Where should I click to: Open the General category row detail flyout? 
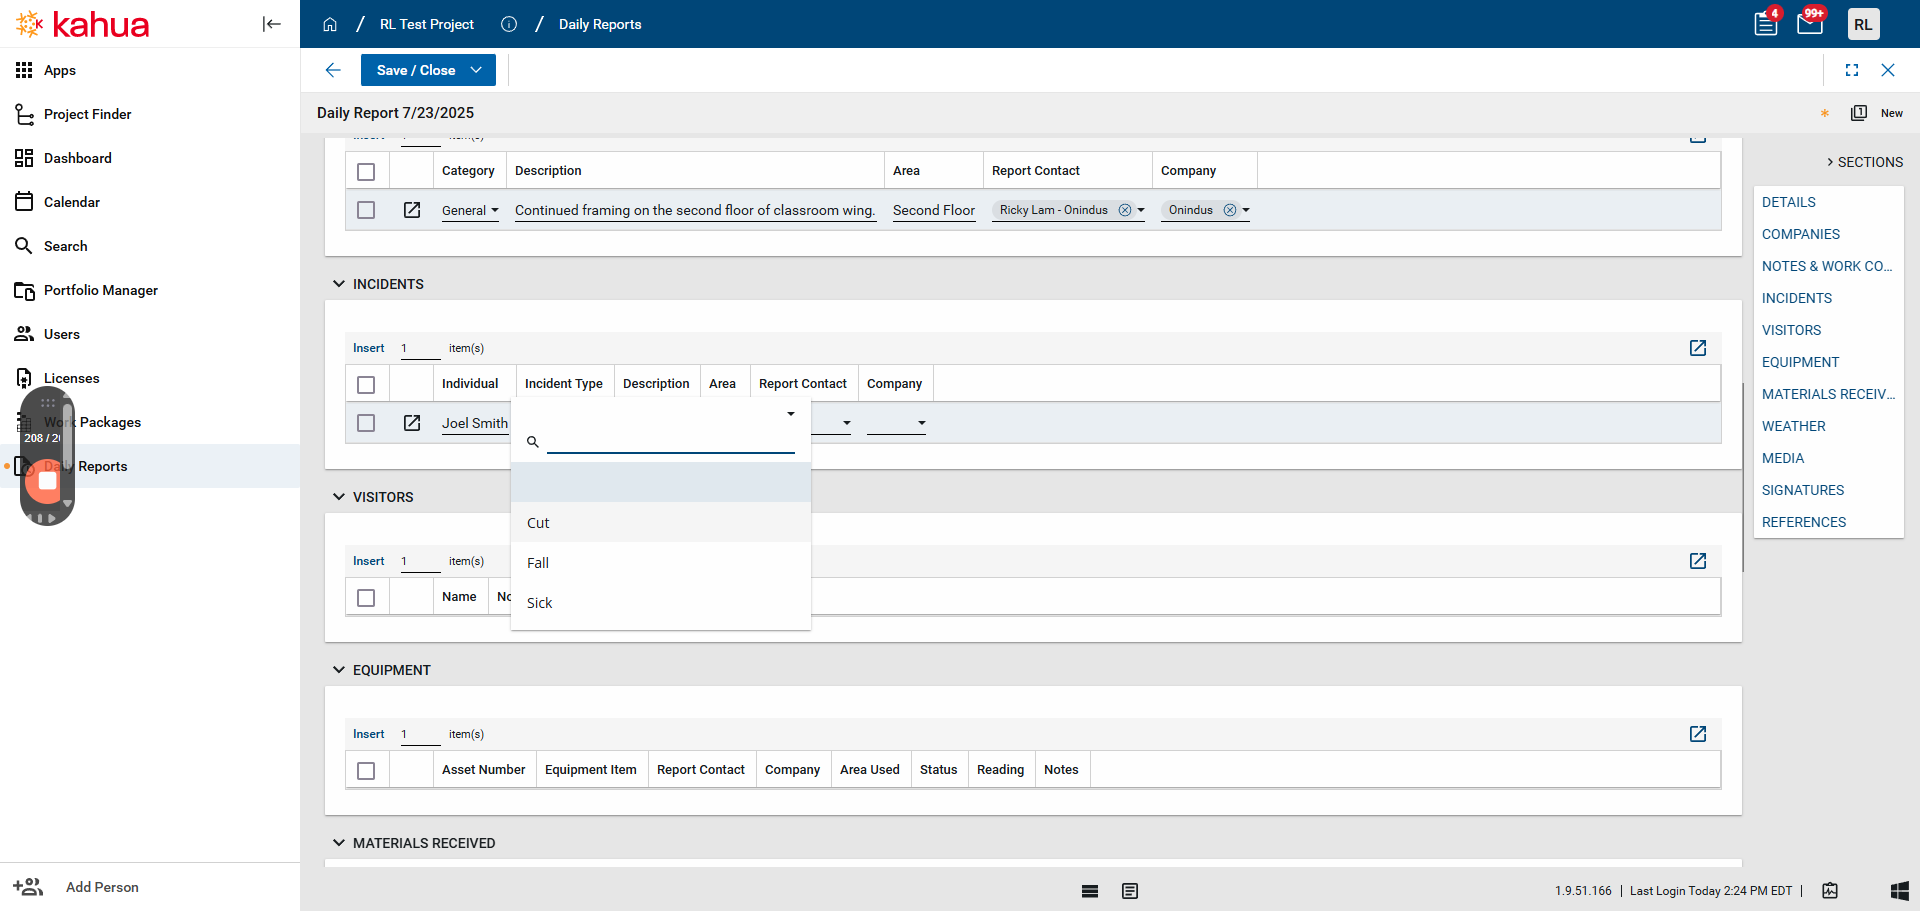coord(412,210)
